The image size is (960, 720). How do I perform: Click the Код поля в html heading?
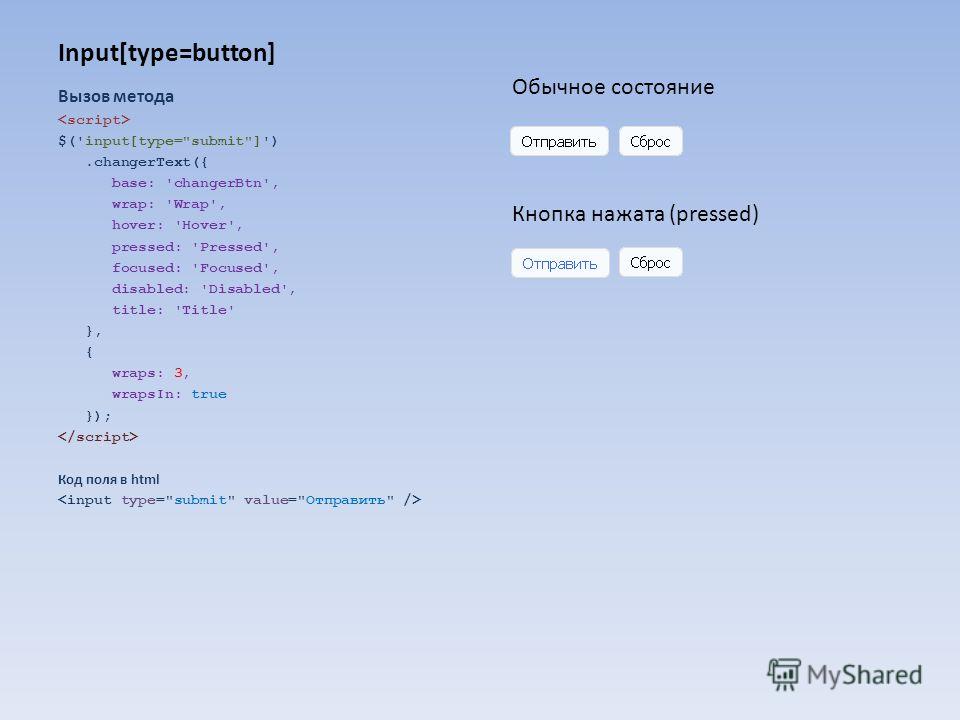point(108,479)
